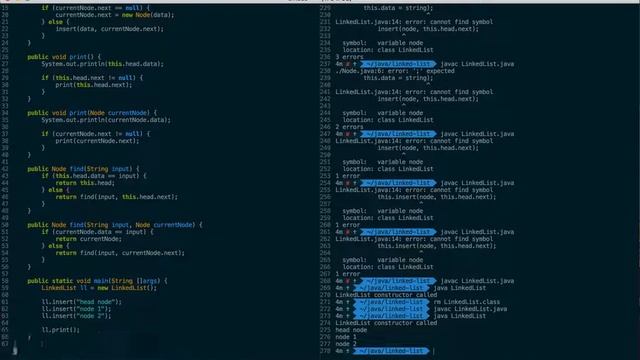
Task: Click the ~/java/linked-list prompt on terminal line 278
Action: 391,351
